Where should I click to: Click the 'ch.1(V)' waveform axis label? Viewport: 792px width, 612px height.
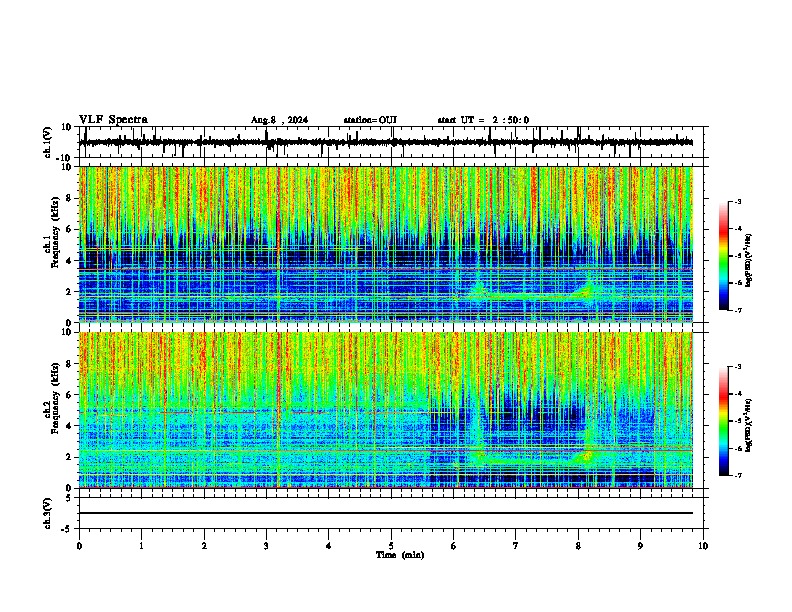click(x=48, y=142)
